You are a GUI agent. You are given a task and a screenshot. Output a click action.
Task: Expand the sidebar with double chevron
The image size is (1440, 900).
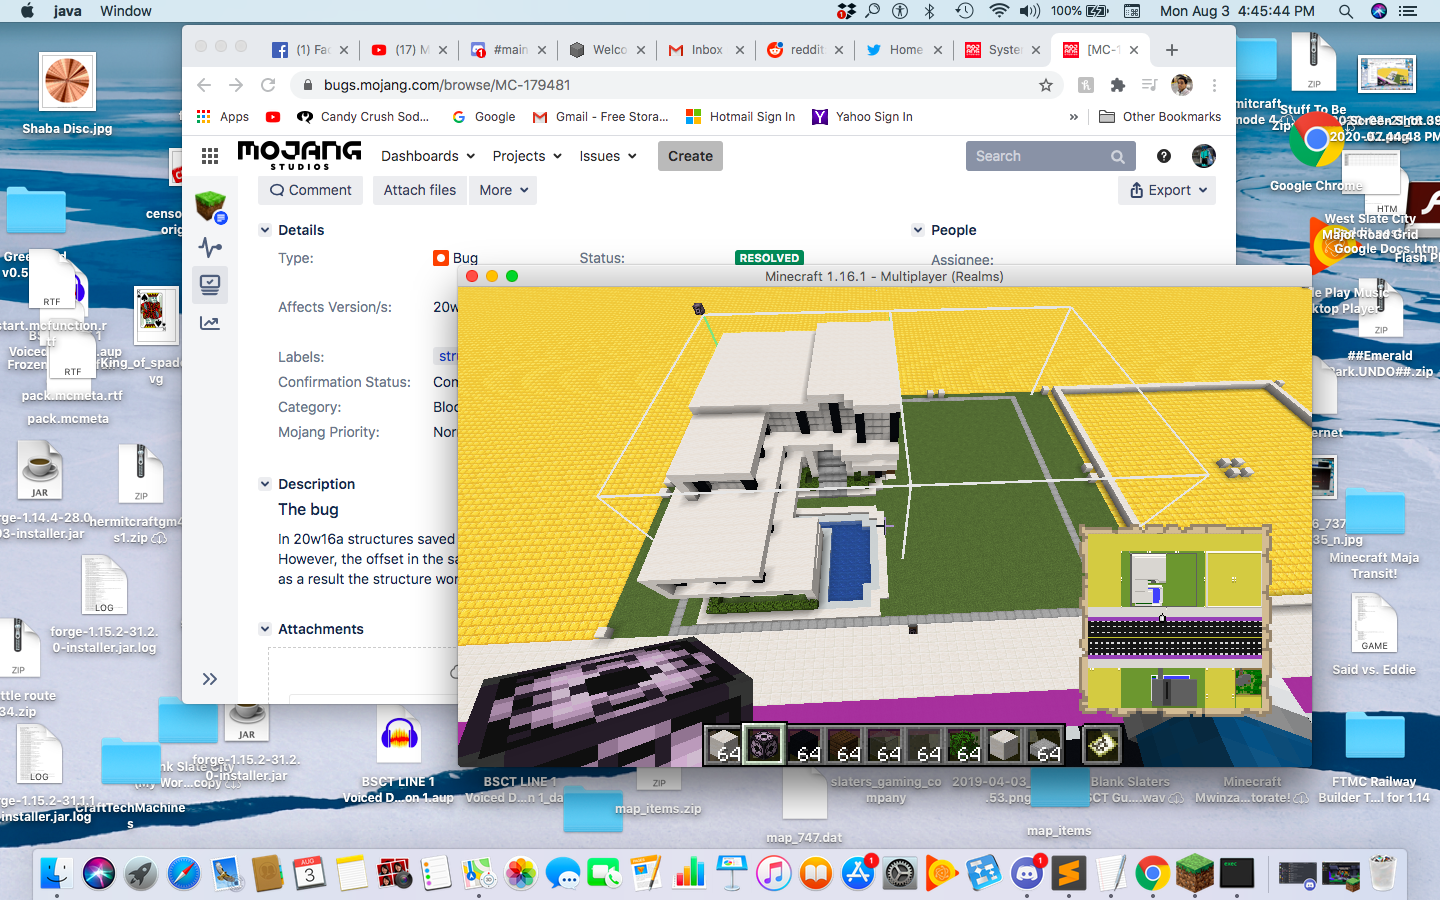click(x=210, y=679)
